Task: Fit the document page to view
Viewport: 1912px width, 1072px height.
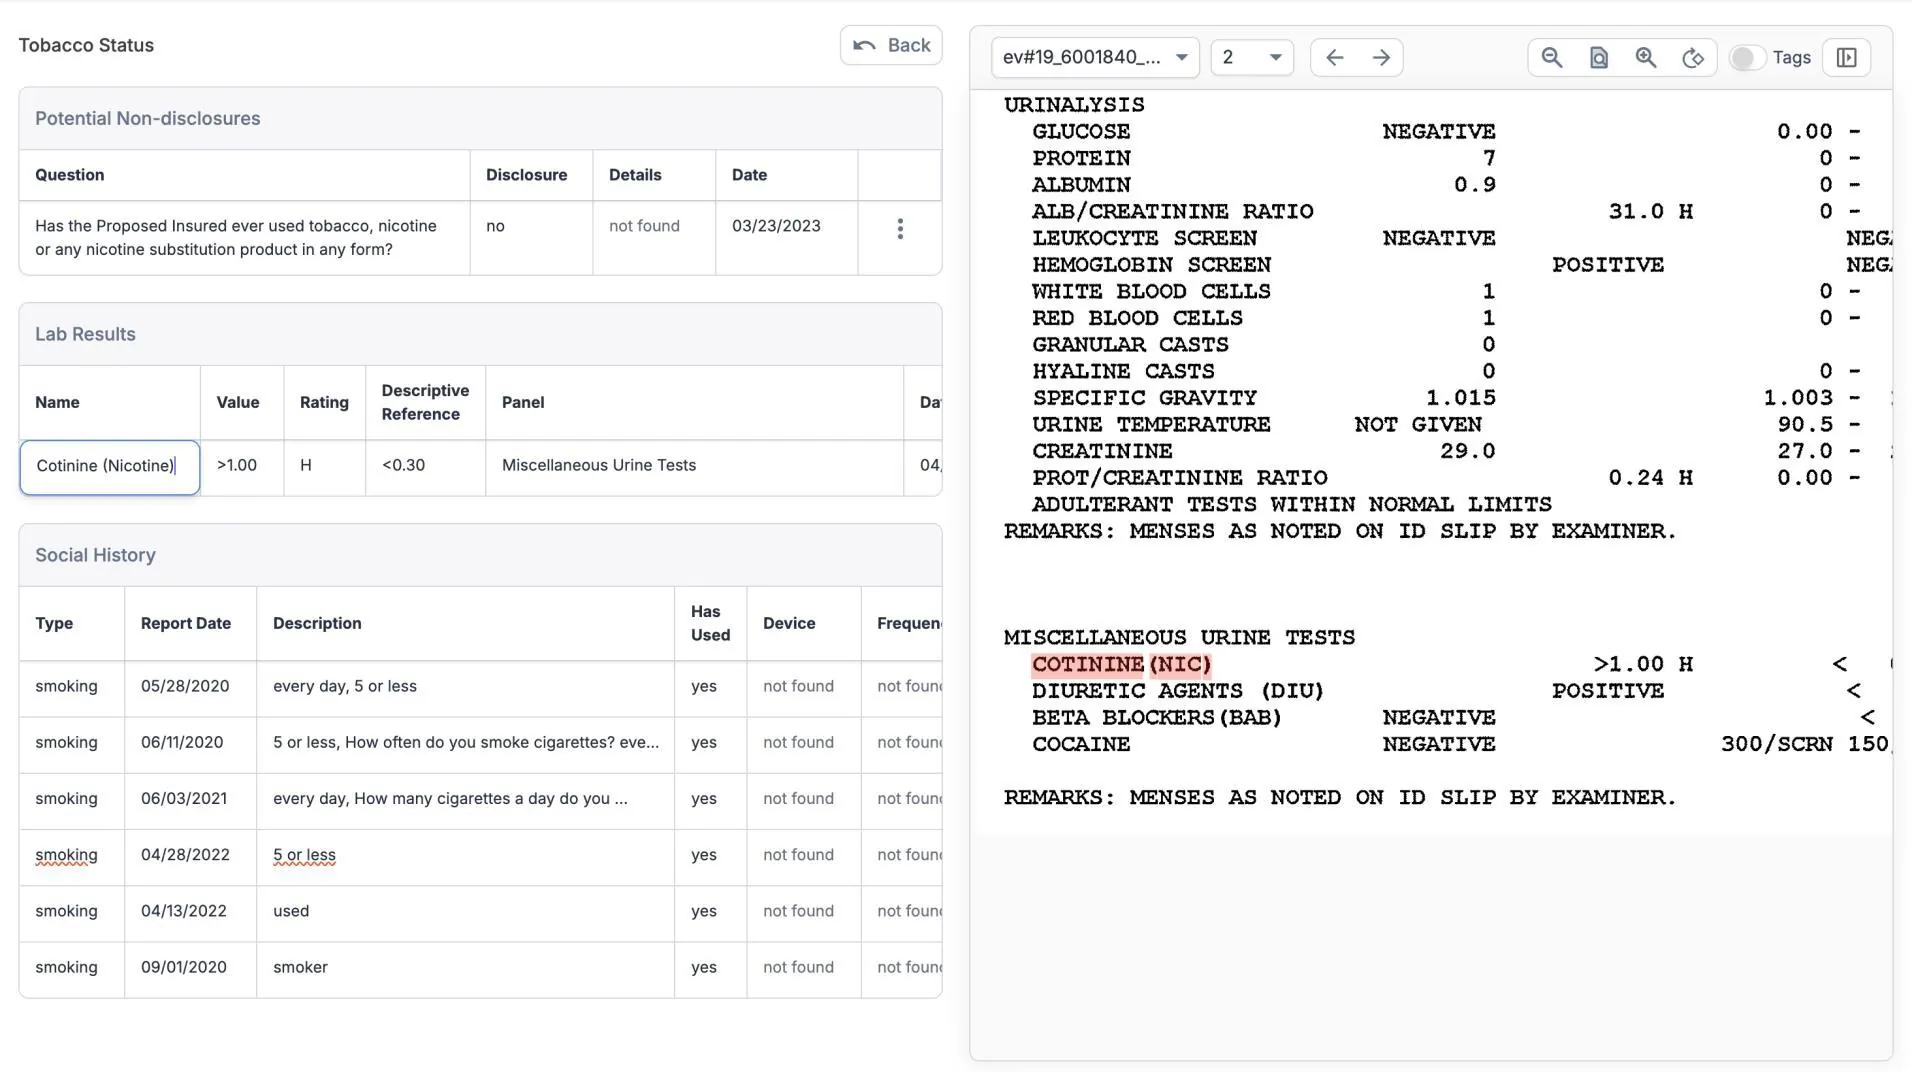Action: point(1599,57)
